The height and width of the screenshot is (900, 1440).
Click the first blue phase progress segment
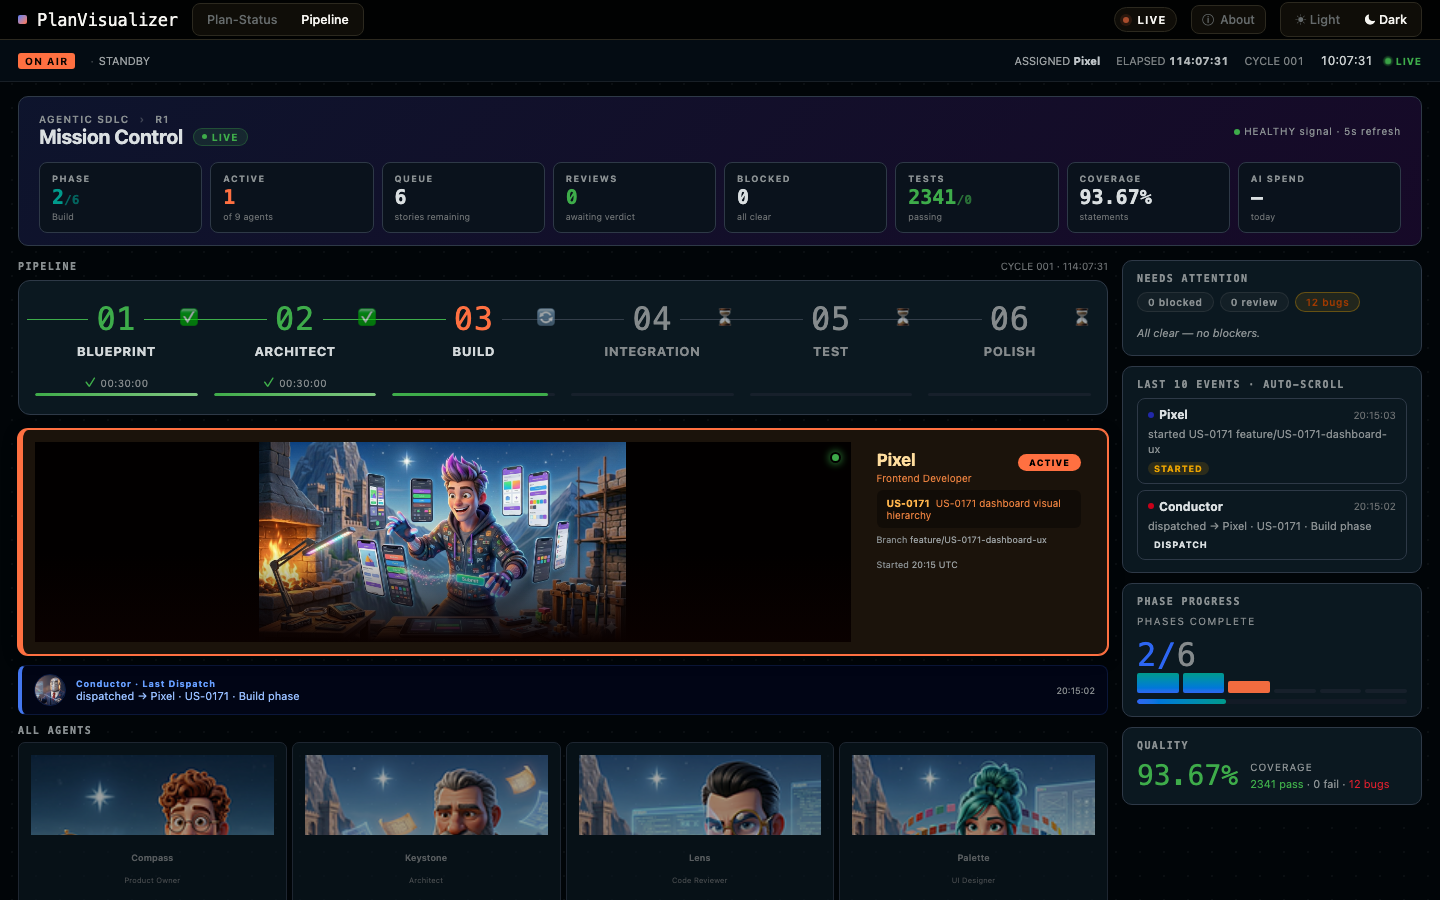click(1158, 683)
